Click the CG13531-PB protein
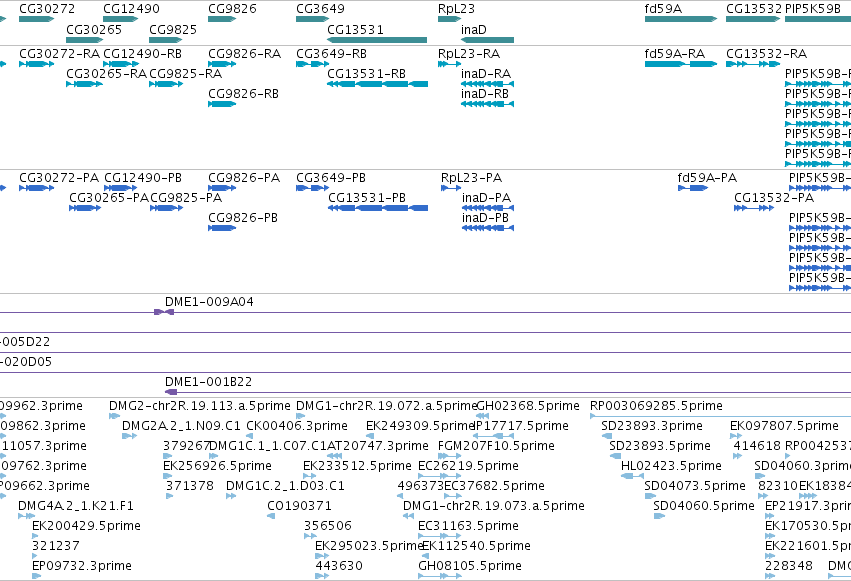Screen dimensions: 851x581 point(378,208)
